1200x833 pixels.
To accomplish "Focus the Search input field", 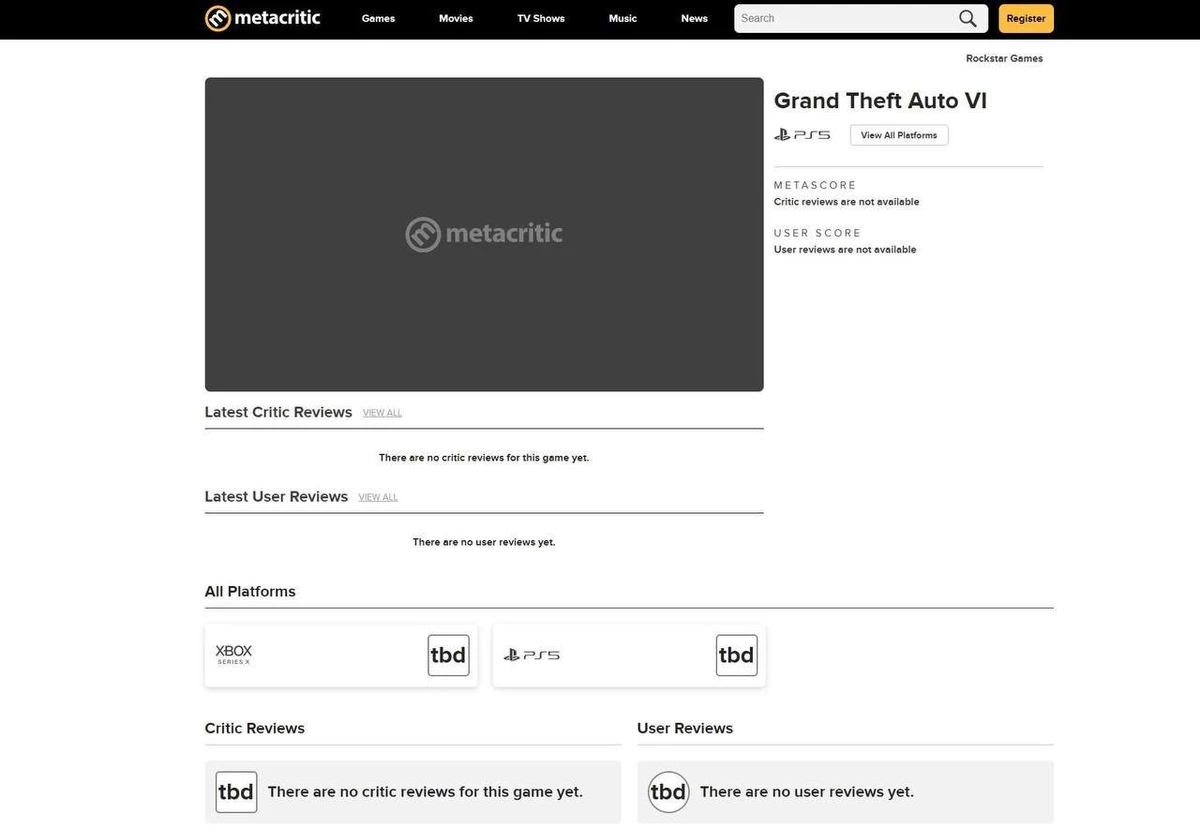I will [x=845, y=18].
